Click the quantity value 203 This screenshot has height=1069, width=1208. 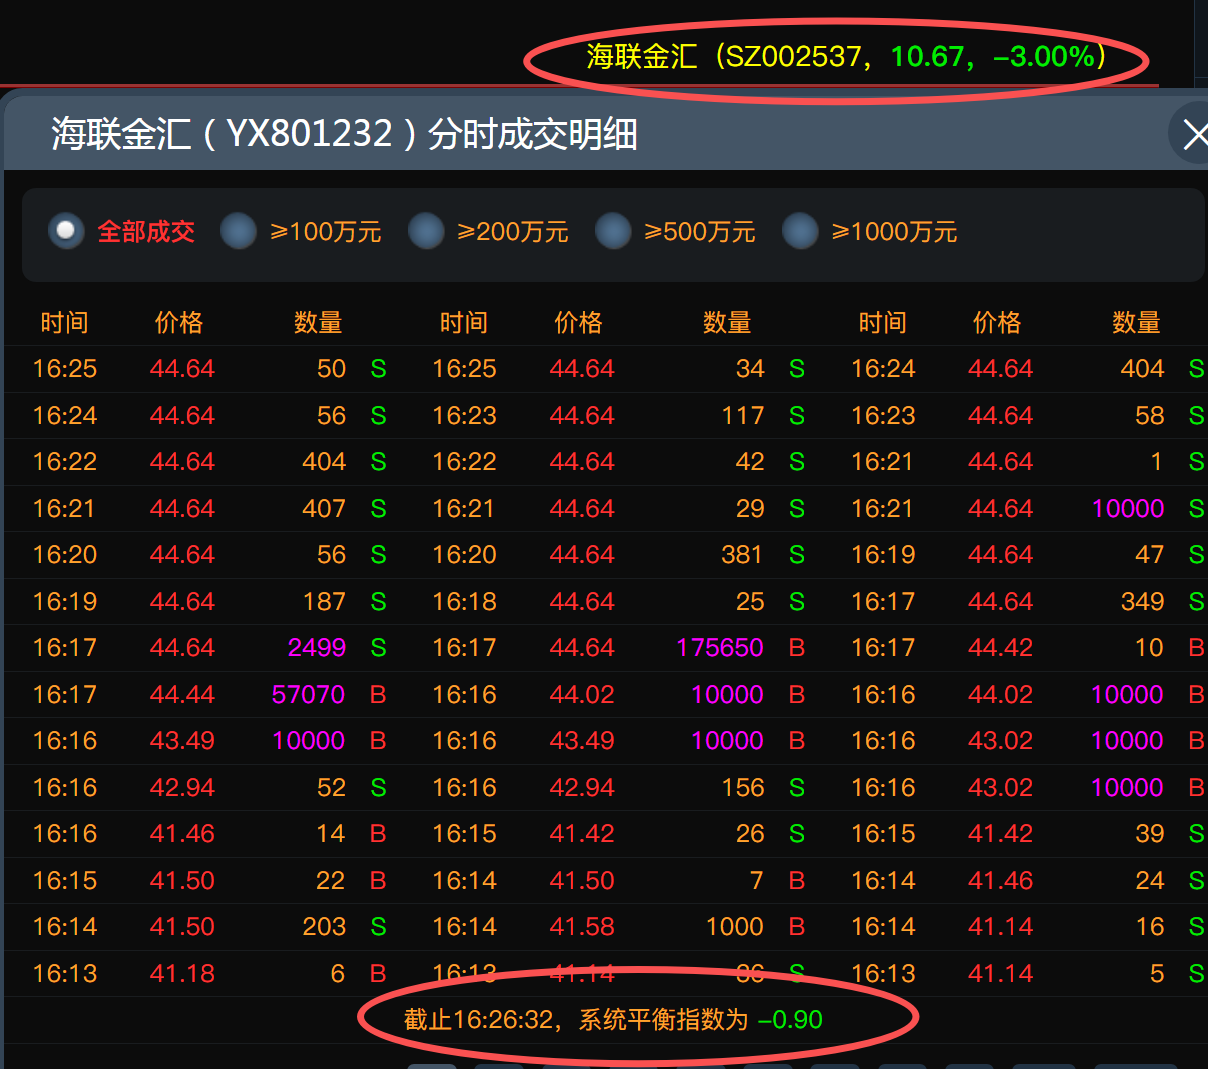[324, 927]
